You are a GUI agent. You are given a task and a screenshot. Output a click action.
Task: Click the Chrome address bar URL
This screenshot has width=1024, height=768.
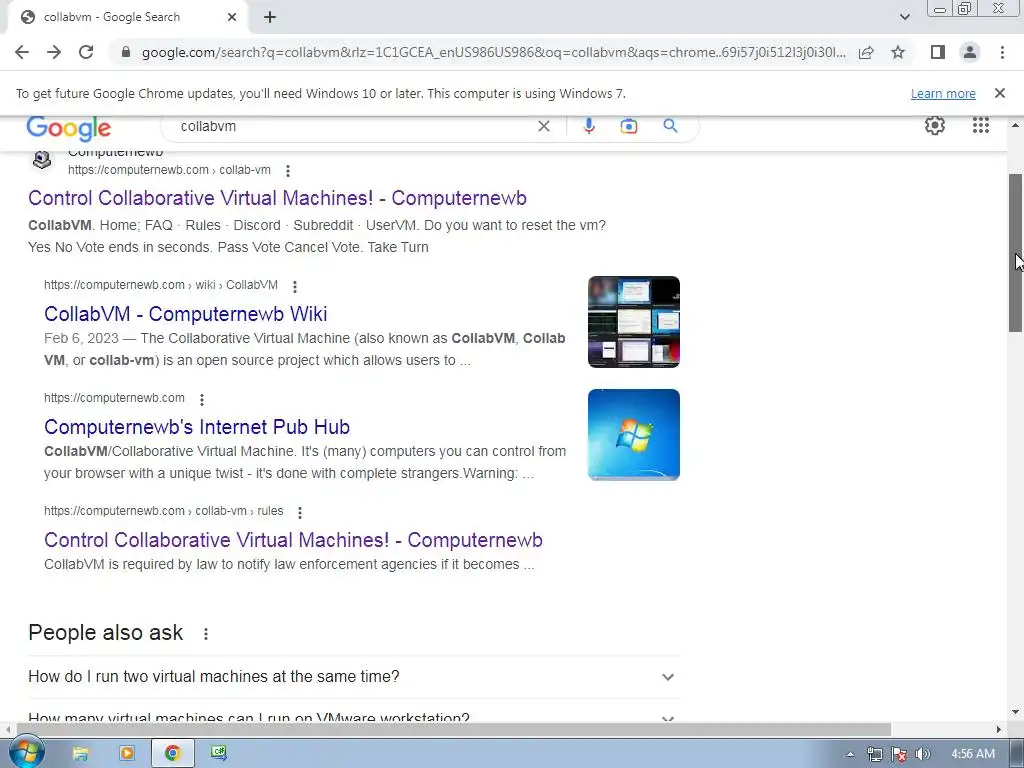pyautogui.click(x=493, y=52)
